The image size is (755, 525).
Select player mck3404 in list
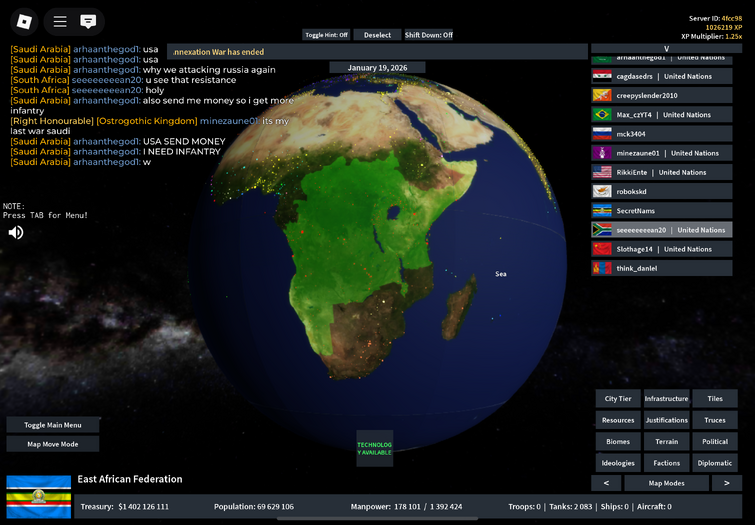pos(662,134)
